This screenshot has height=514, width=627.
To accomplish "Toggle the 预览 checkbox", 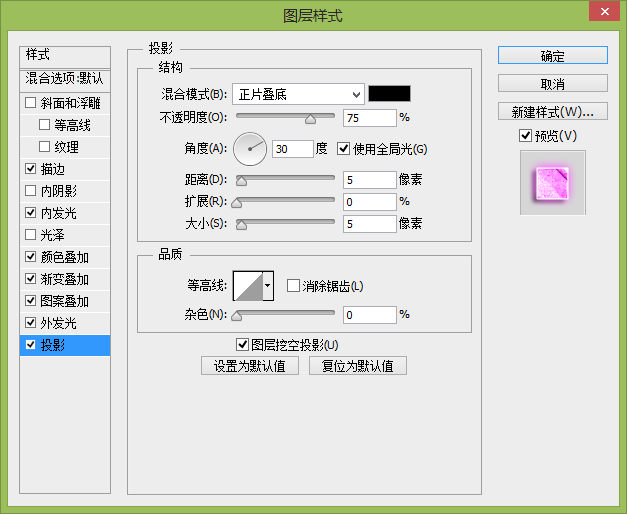I will click(x=525, y=136).
